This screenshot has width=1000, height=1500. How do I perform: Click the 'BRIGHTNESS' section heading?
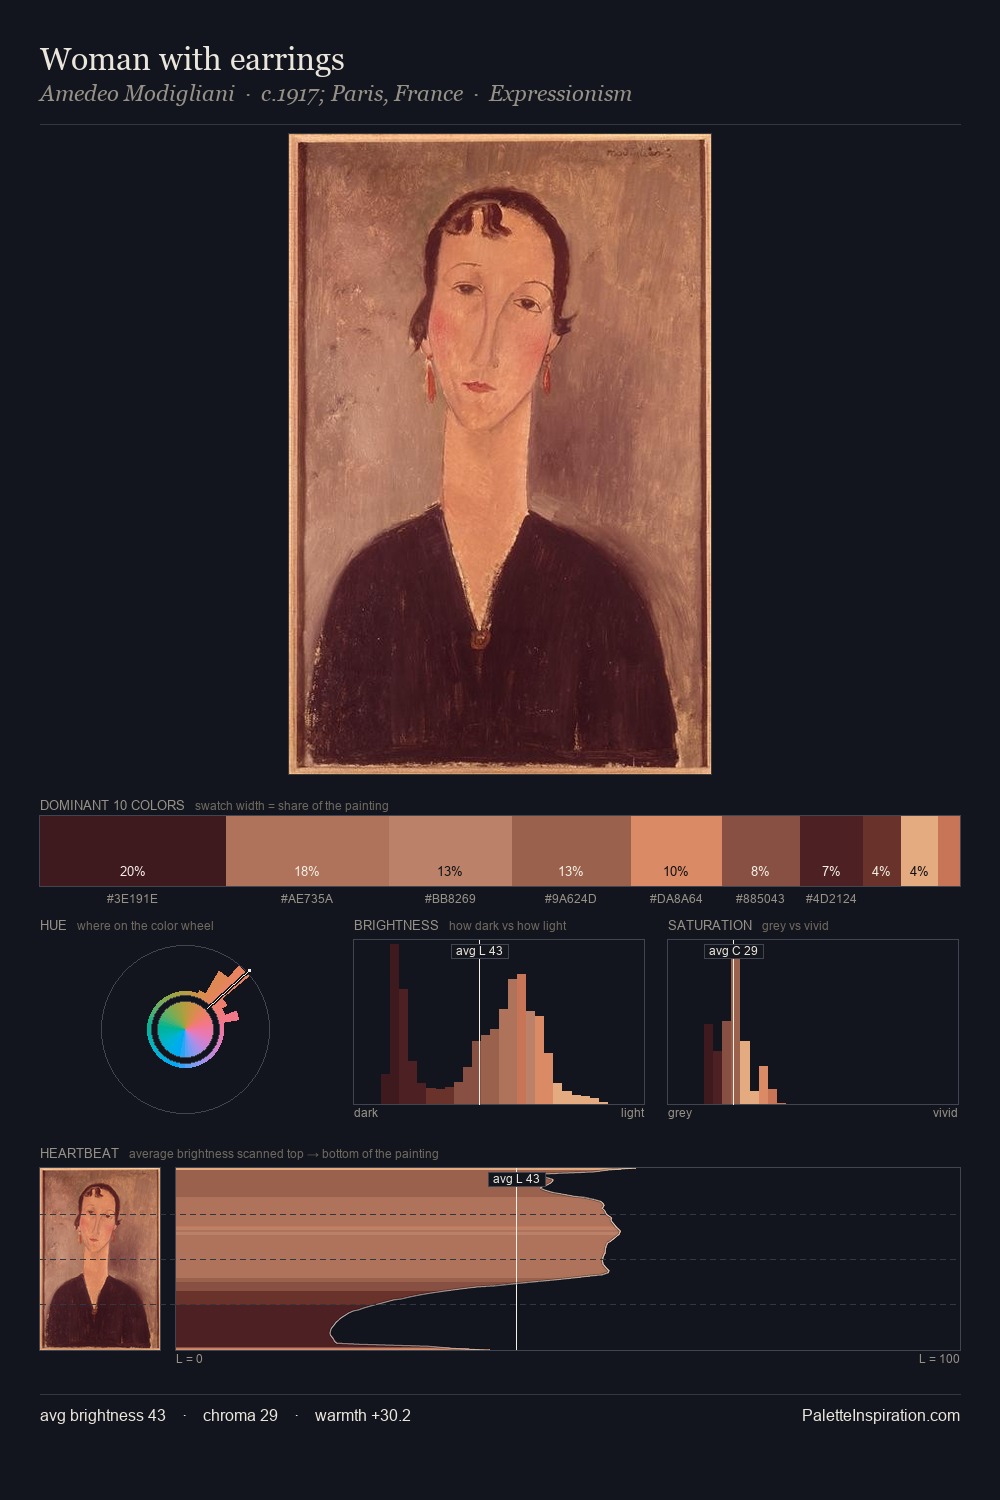point(396,925)
